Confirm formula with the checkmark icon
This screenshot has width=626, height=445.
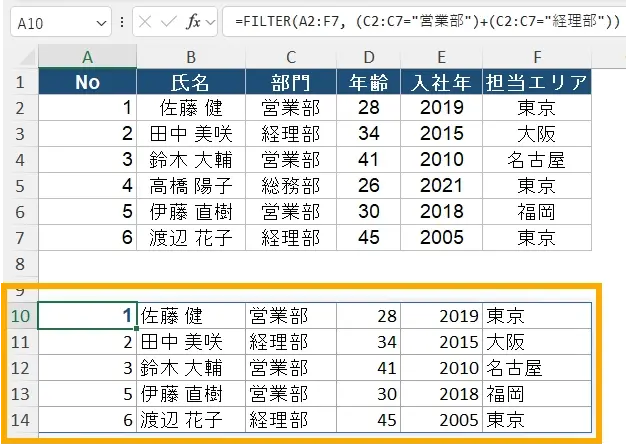[168, 22]
